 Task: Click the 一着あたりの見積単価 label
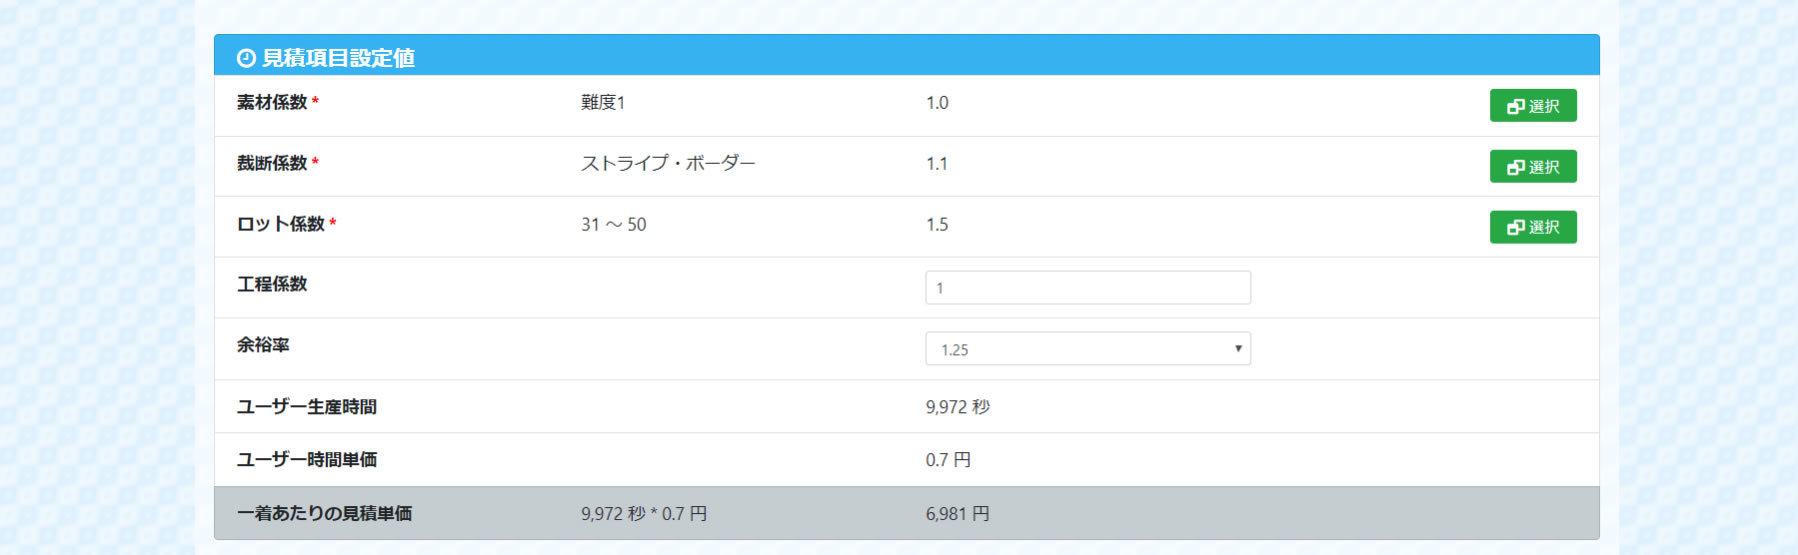pyautogui.click(x=324, y=513)
